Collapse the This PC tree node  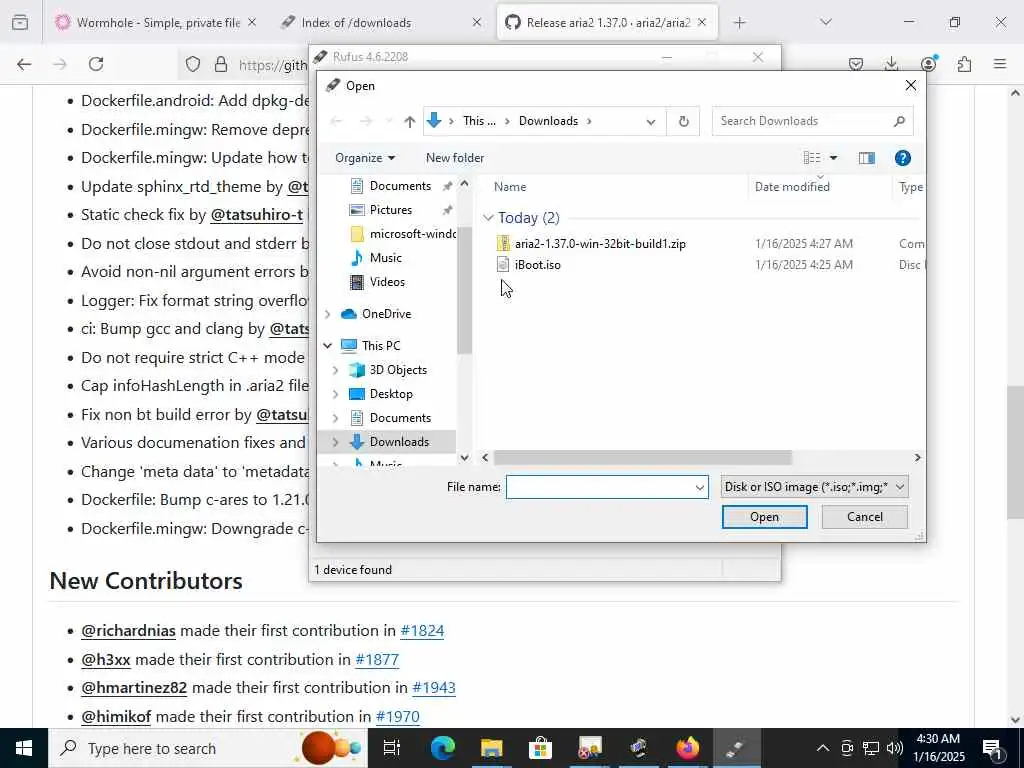[328, 345]
